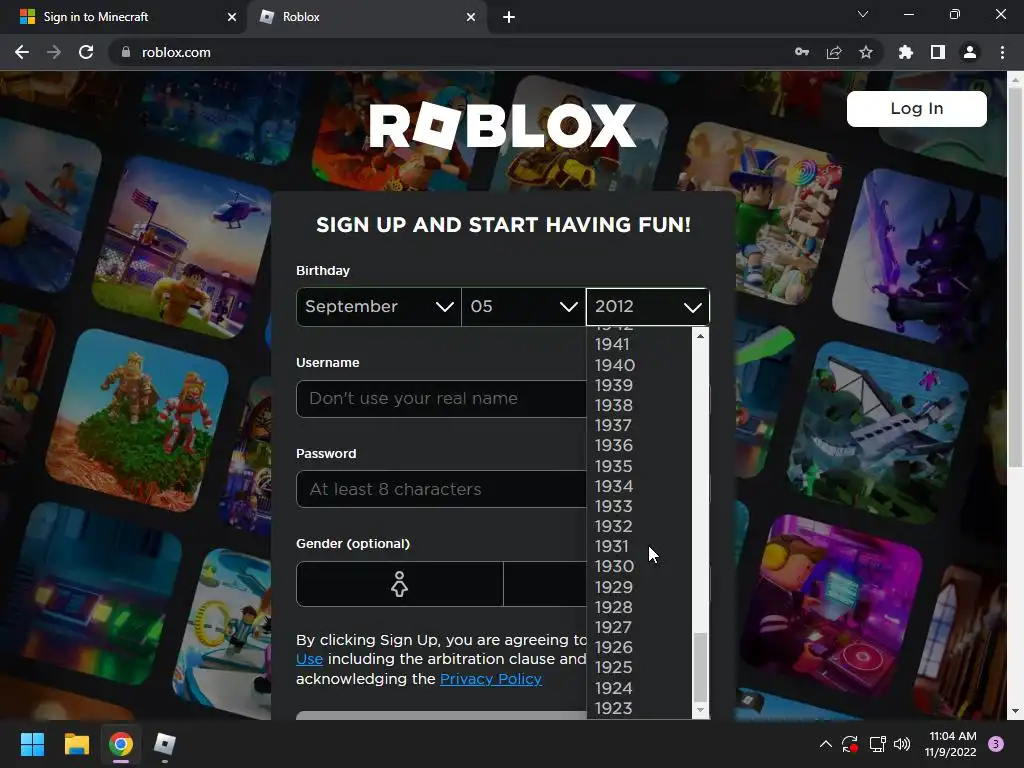Share this page via the share icon
Viewport: 1024px width, 768px height.
(x=834, y=52)
